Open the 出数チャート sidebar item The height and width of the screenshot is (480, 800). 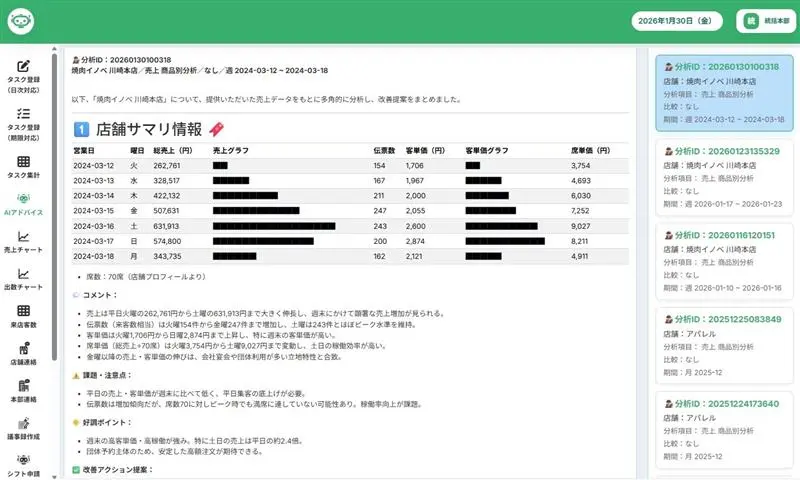[23, 279]
